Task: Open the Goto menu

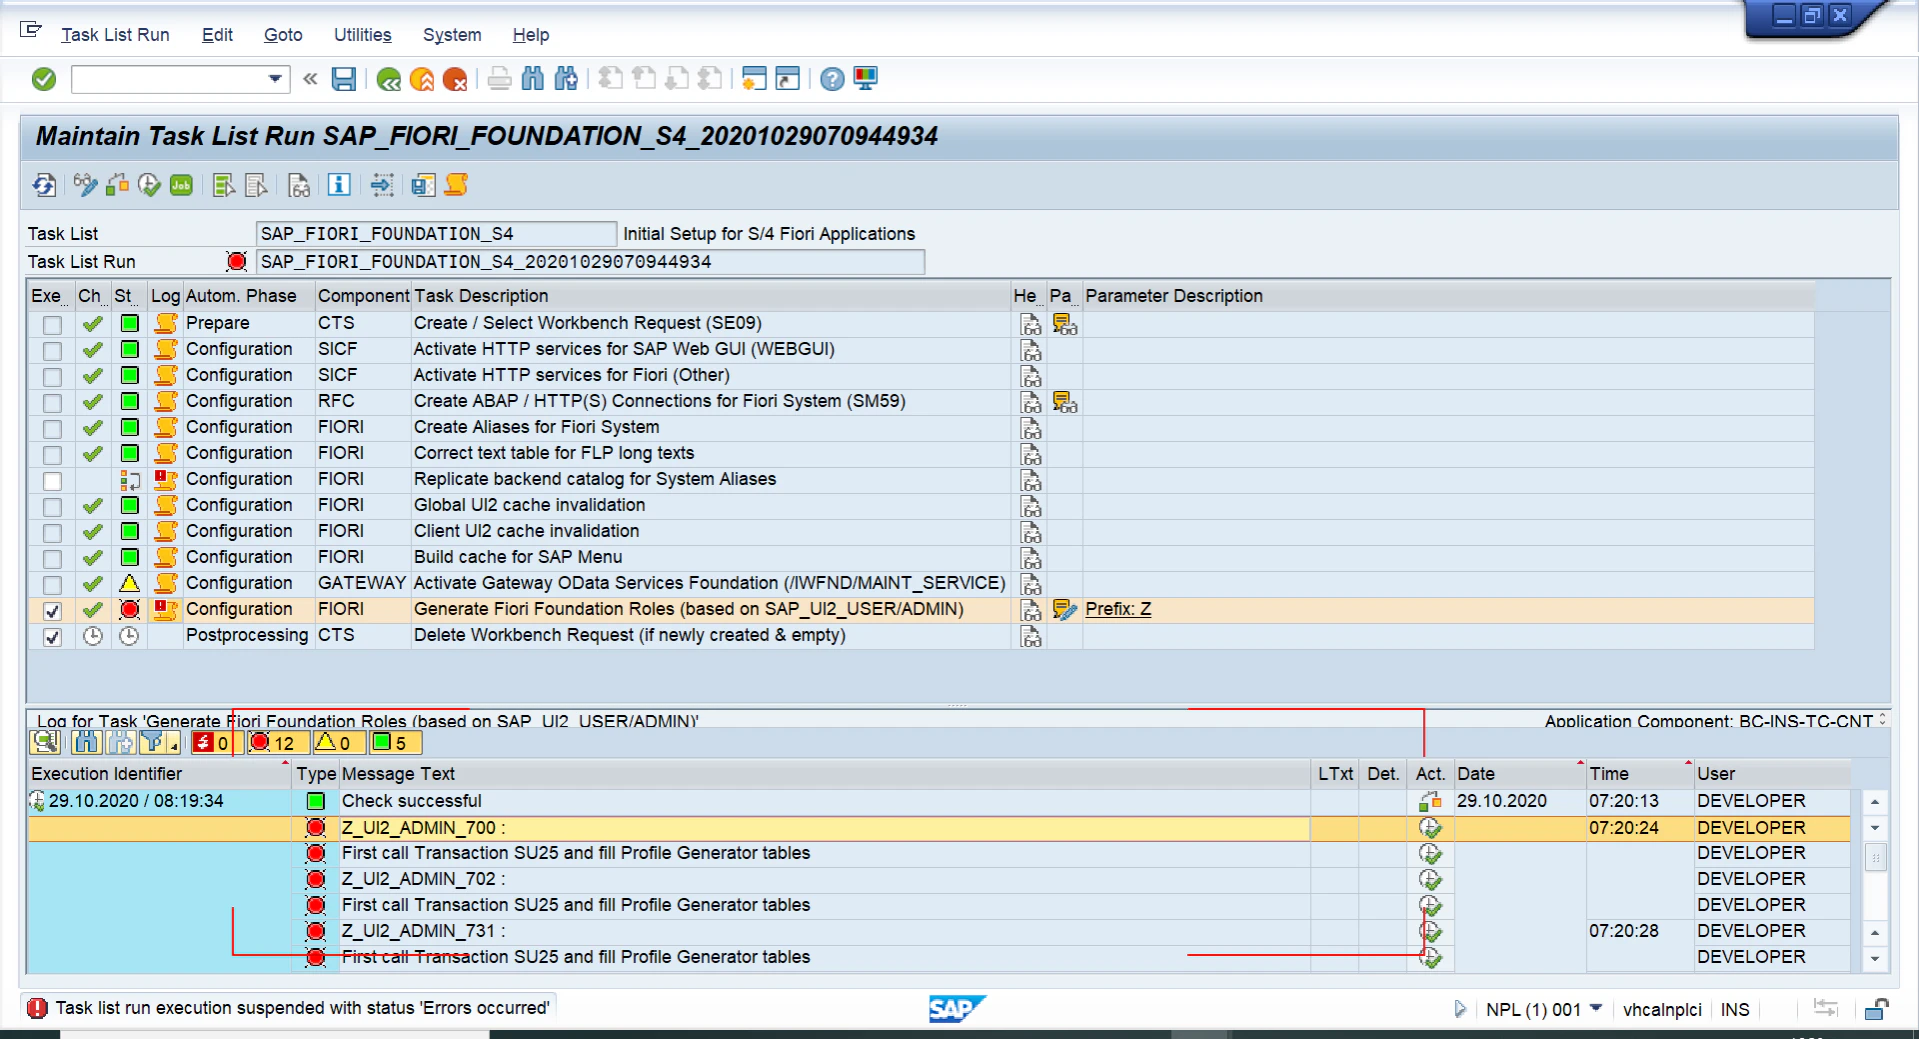Action: pyautogui.click(x=283, y=35)
